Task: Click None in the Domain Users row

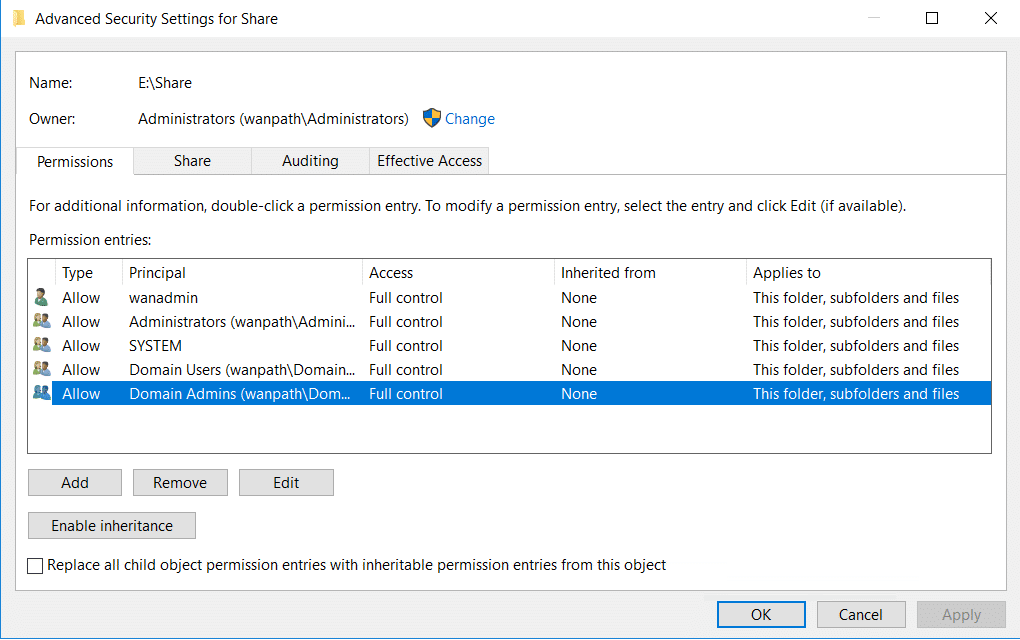Action: (579, 370)
